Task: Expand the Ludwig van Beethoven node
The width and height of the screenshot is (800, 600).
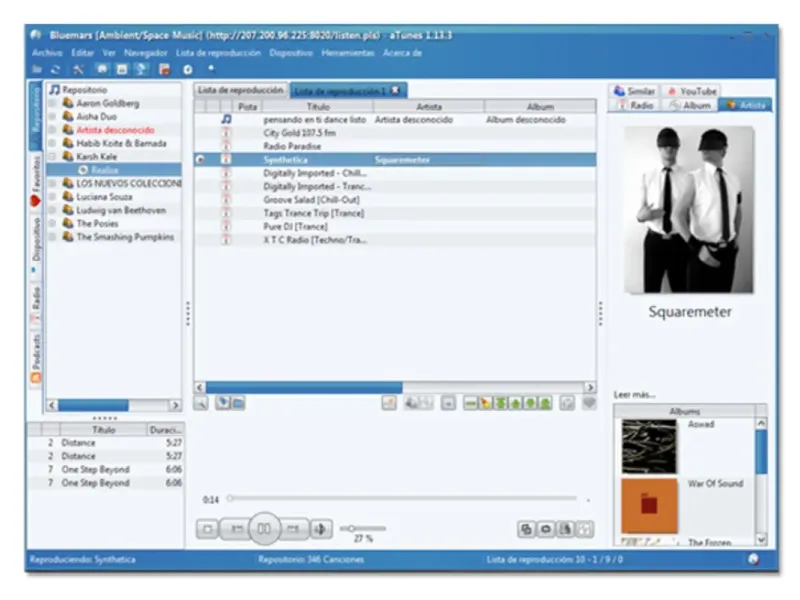Action: (x=52, y=210)
